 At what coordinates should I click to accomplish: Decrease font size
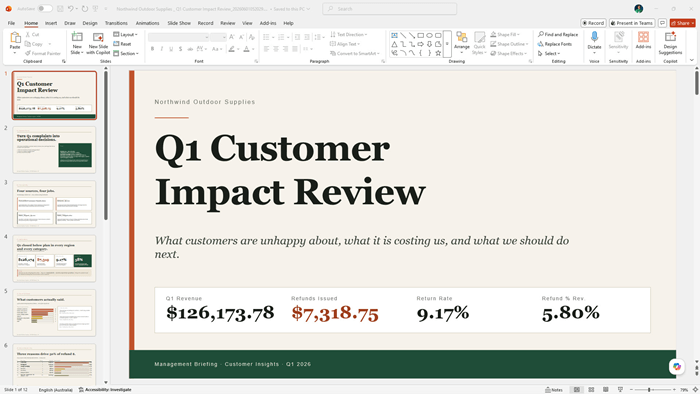pyautogui.click(x=242, y=37)
